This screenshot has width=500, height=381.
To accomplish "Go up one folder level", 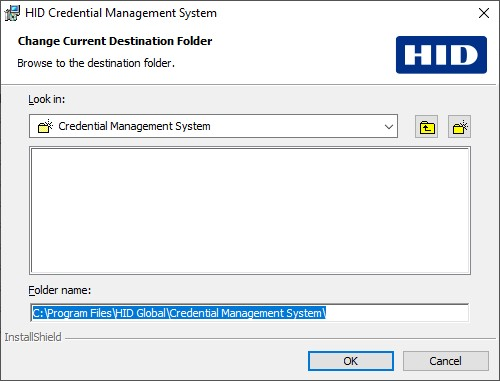I will (x=426, y=127).
